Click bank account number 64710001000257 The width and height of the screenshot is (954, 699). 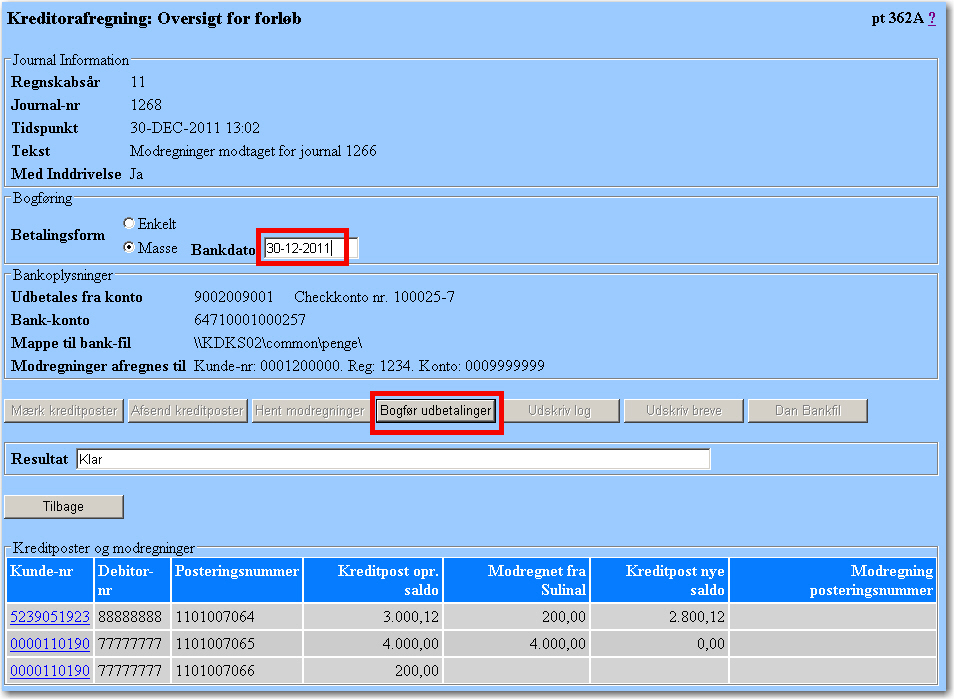249,320
